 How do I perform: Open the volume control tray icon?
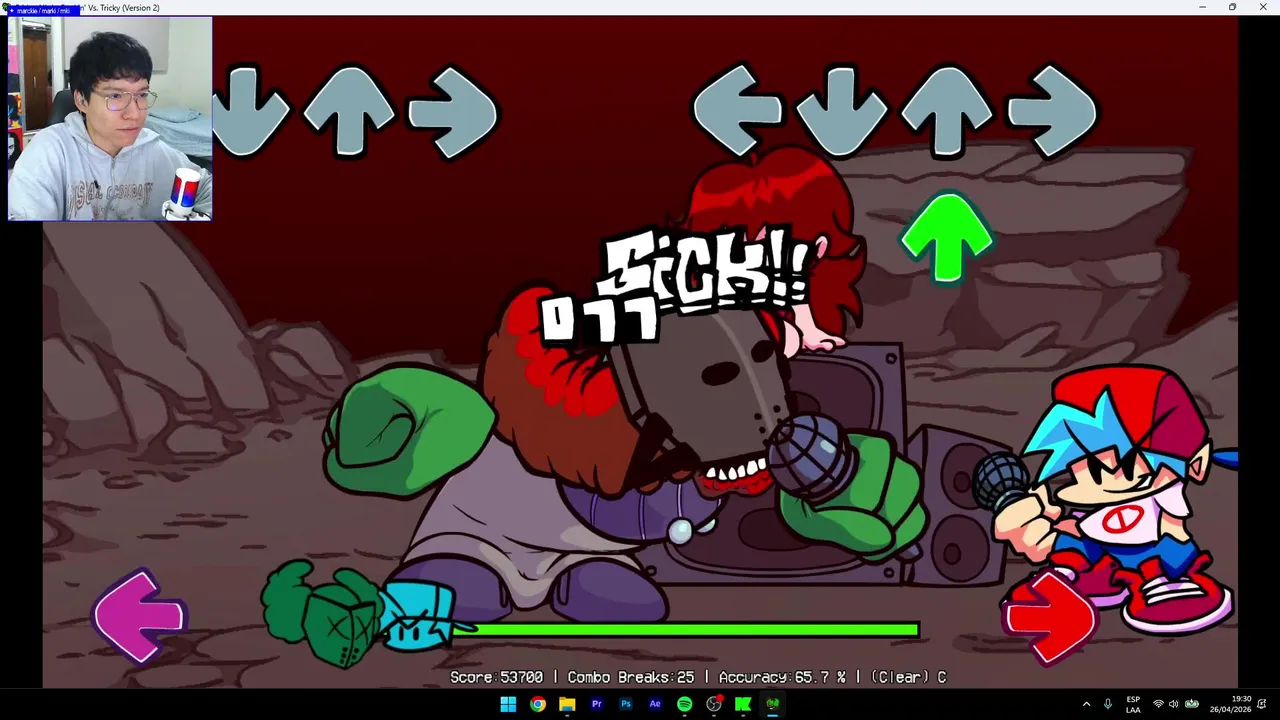(x=1174, y=704)
